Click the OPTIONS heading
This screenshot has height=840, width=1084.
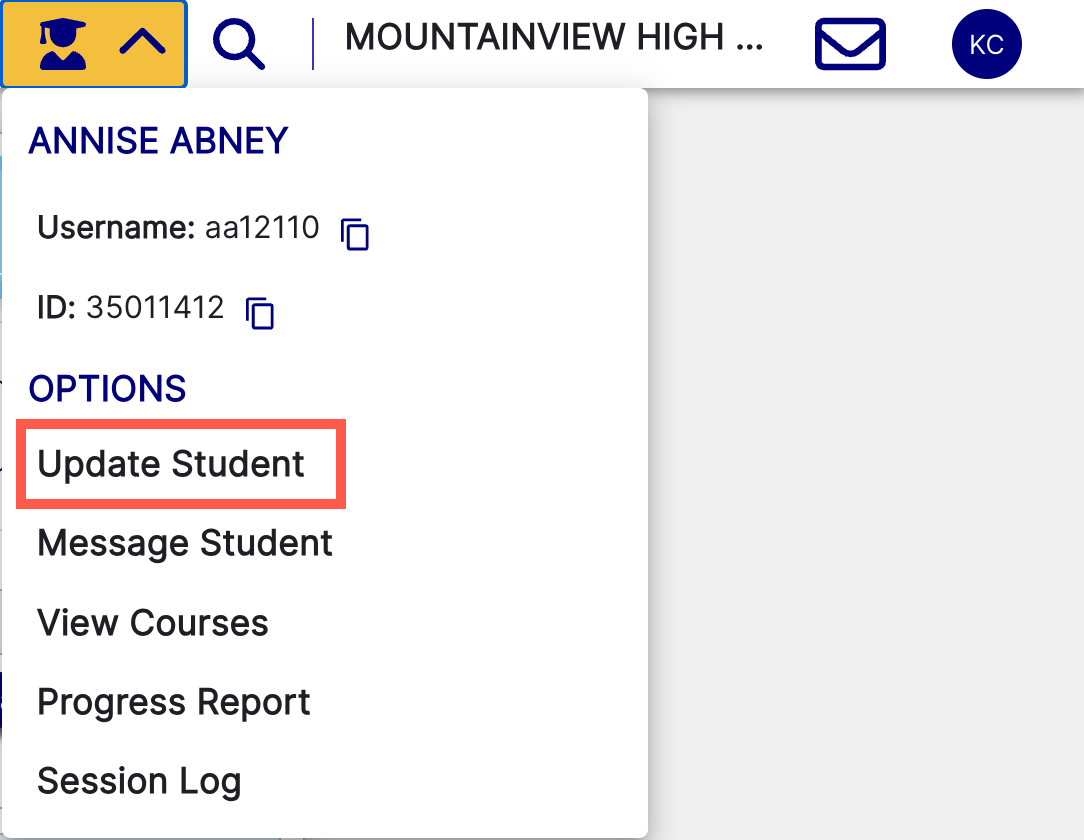pos(107,389)
